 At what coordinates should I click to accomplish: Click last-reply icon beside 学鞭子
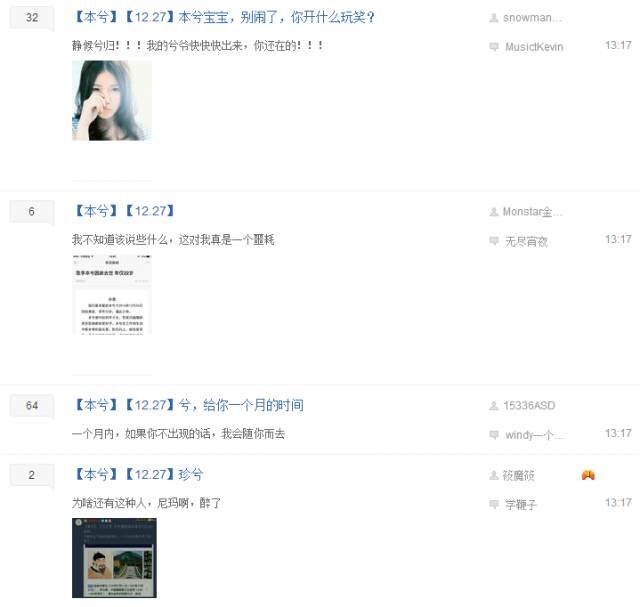(x=494, y=504)
